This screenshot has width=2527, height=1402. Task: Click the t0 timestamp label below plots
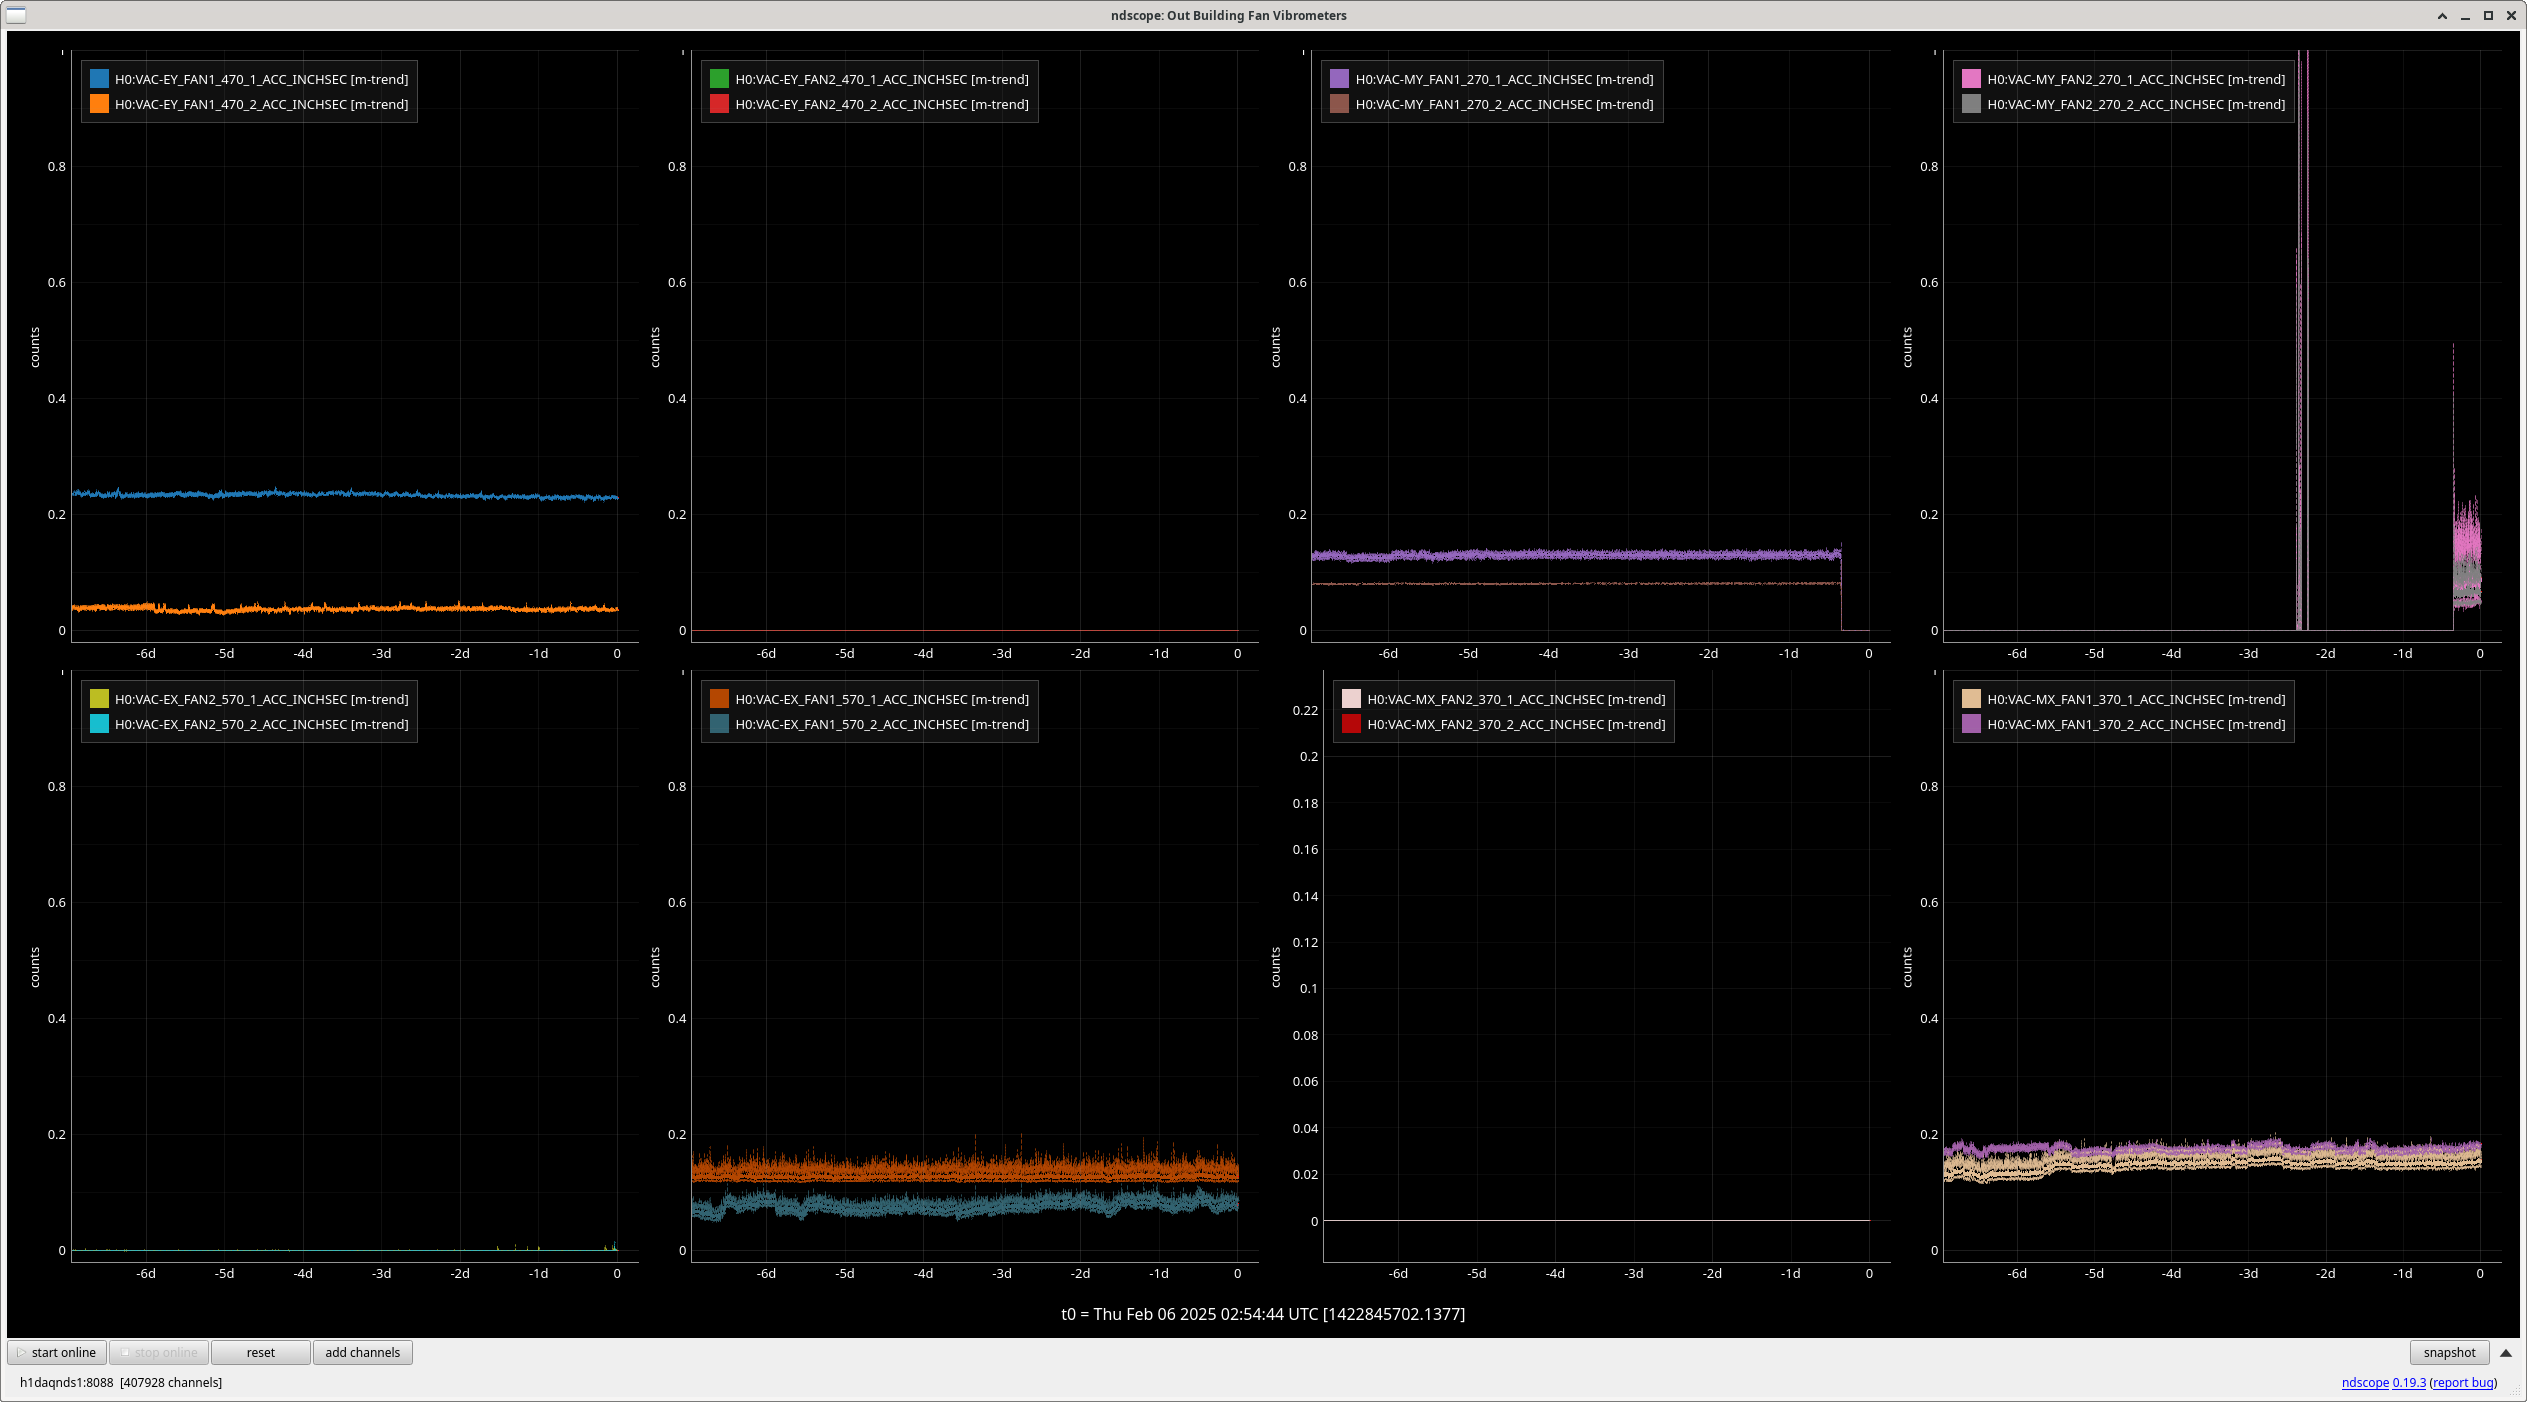[1263, 1314]
